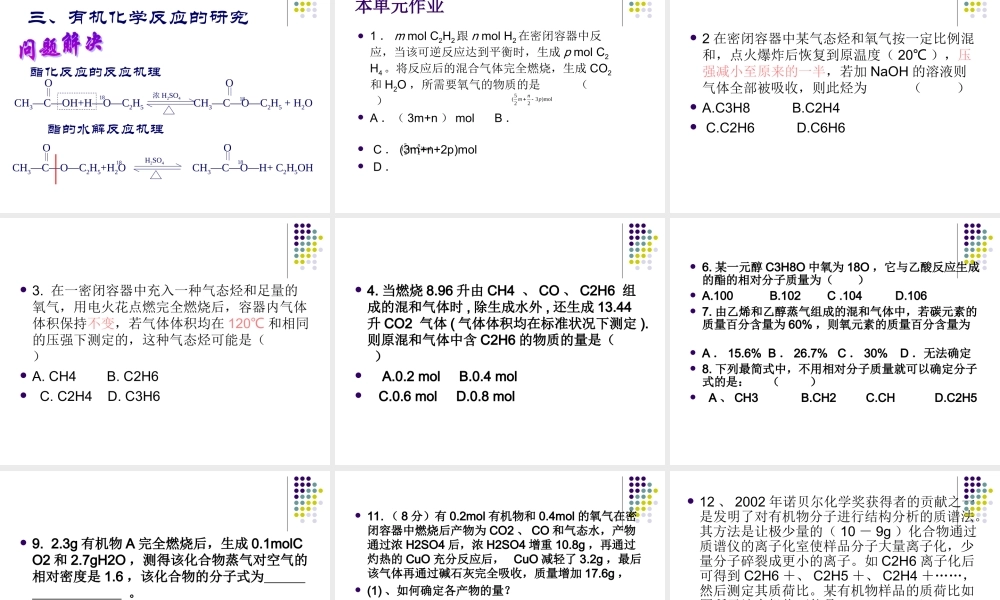The width and height of the screenshot is (1000, 600).
Task: Click red text 压强减小至原来的一半
Action: pyautogui.click(x=836, y=63)
